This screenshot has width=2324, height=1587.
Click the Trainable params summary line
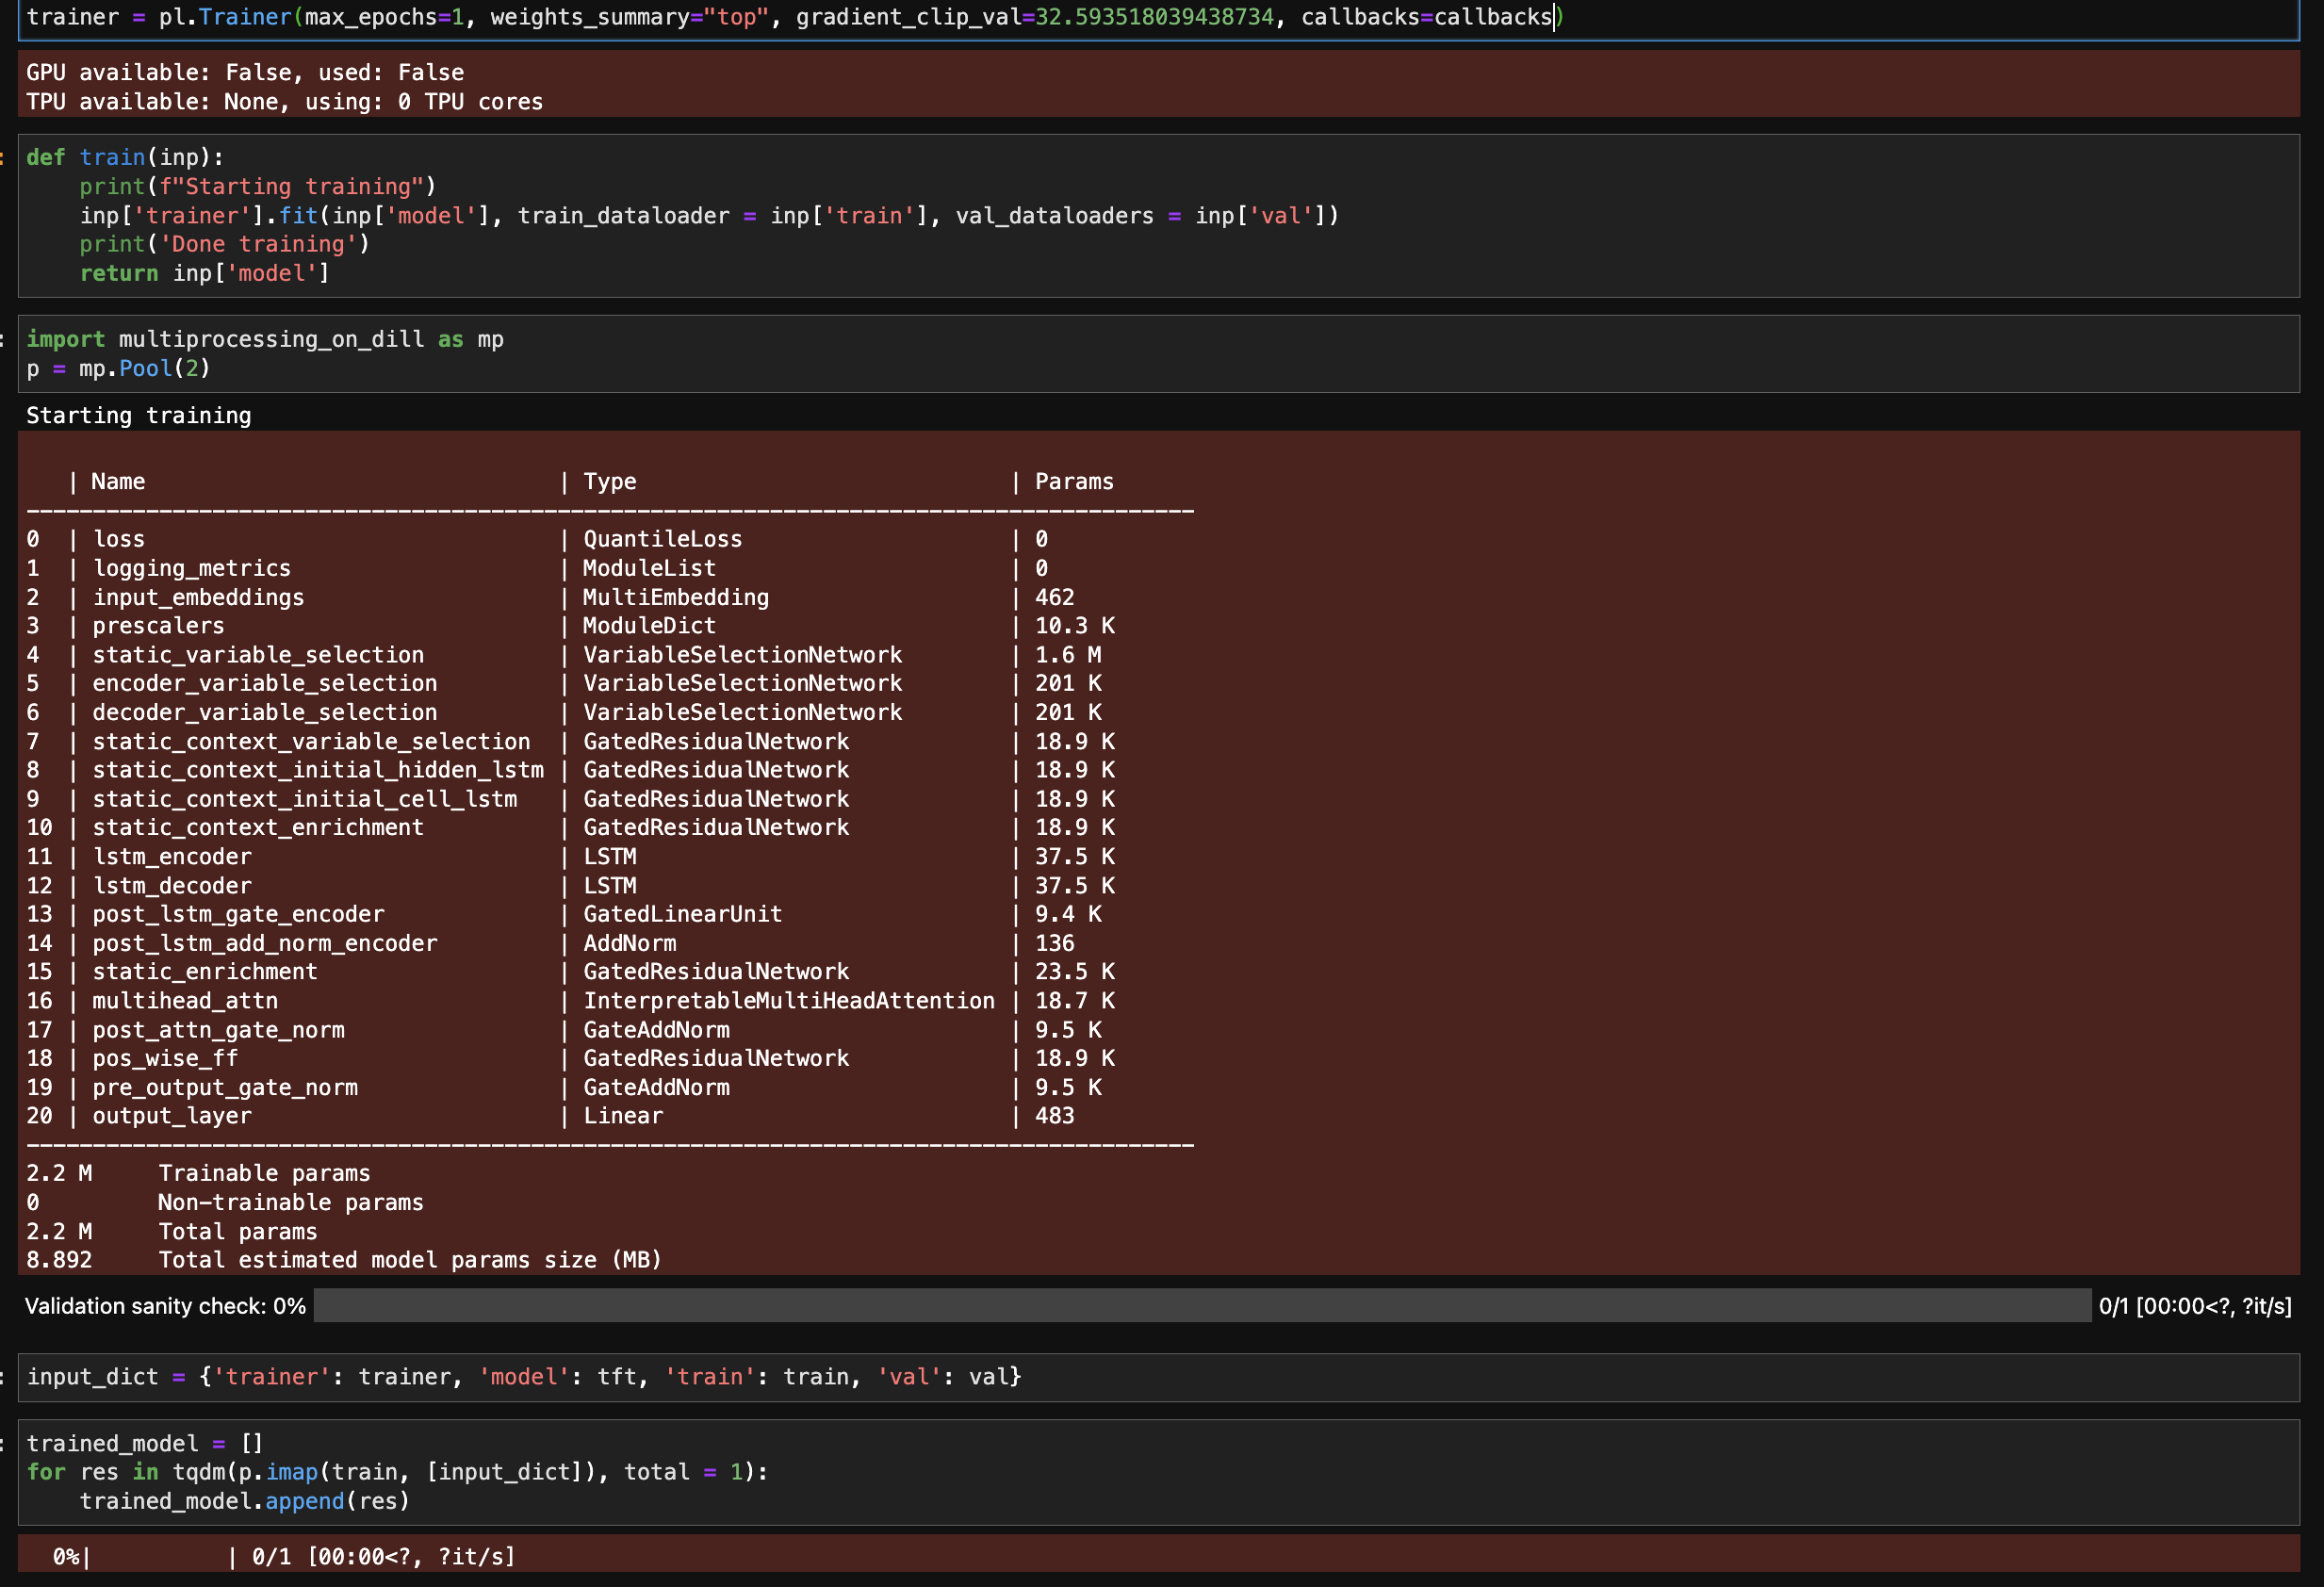point(263,1174)
